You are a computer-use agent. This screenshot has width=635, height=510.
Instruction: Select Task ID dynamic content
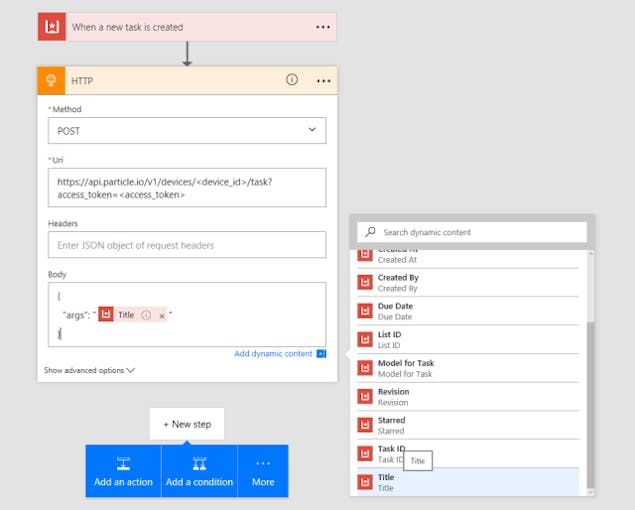tap(468, 453)
